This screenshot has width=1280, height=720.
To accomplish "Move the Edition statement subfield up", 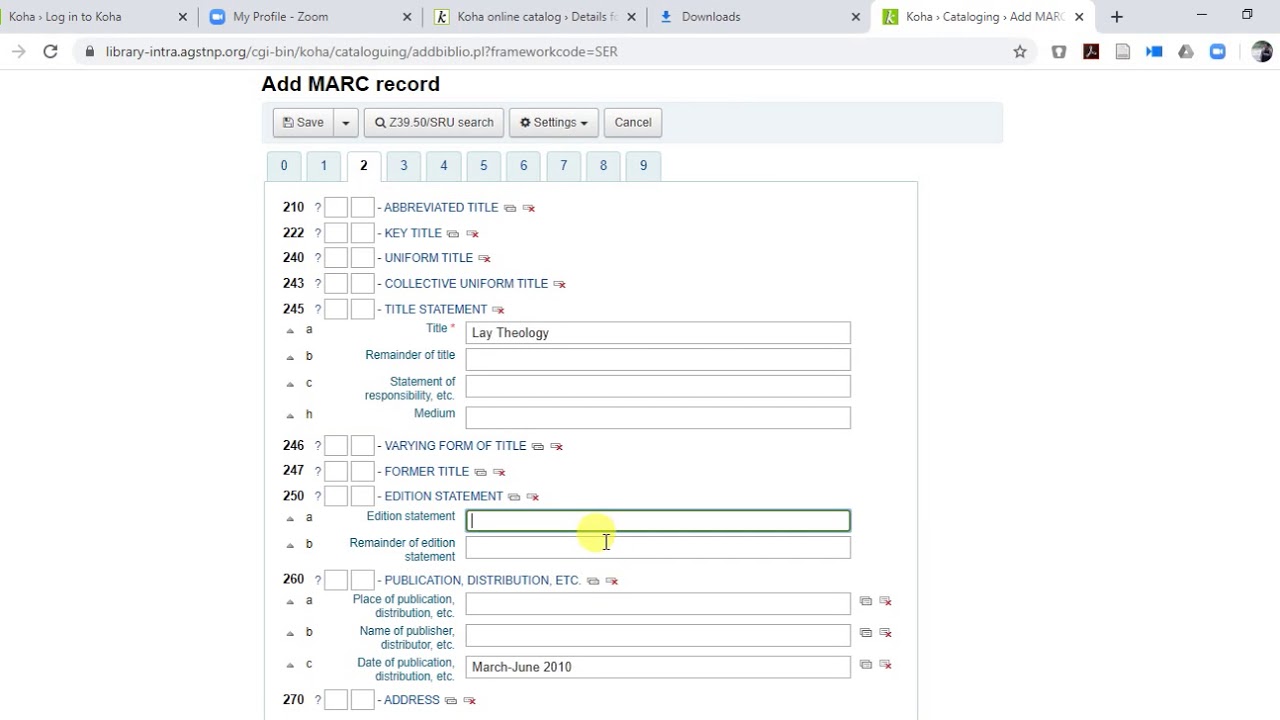I will tap(290, 518).
